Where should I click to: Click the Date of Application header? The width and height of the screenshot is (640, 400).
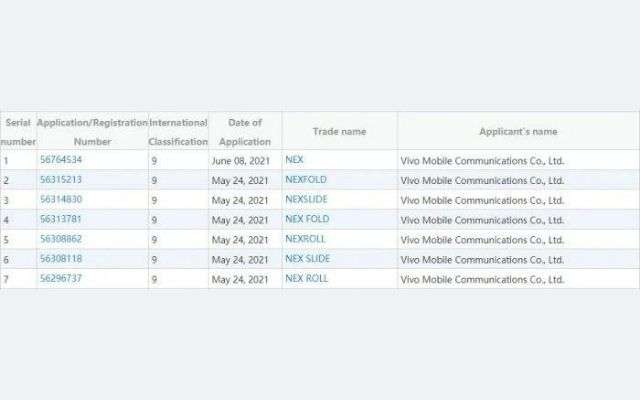coord(245,132)
